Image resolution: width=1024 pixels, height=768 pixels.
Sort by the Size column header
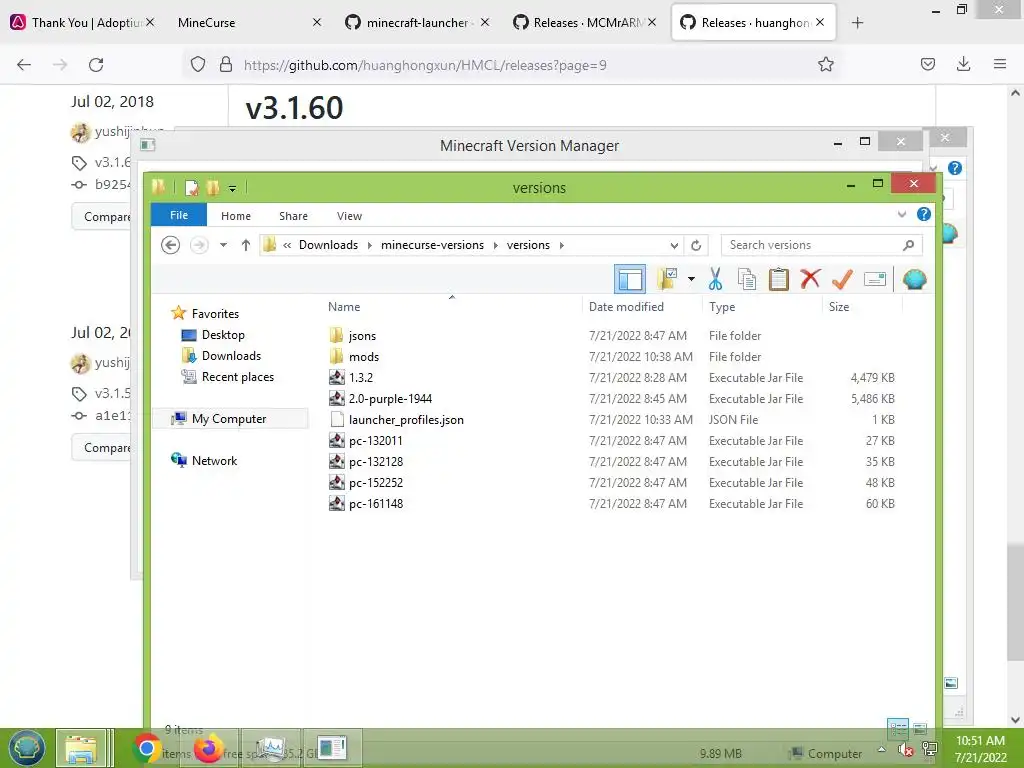[839, 307]
